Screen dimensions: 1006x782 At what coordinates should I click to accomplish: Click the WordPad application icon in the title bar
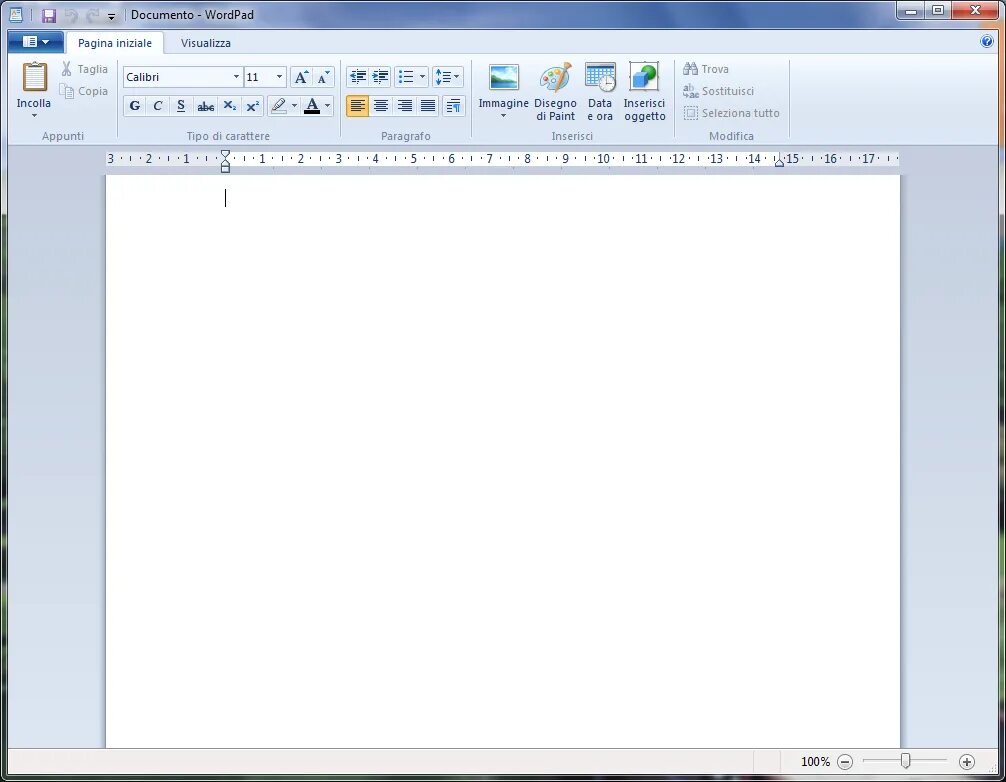click(17, 15)
